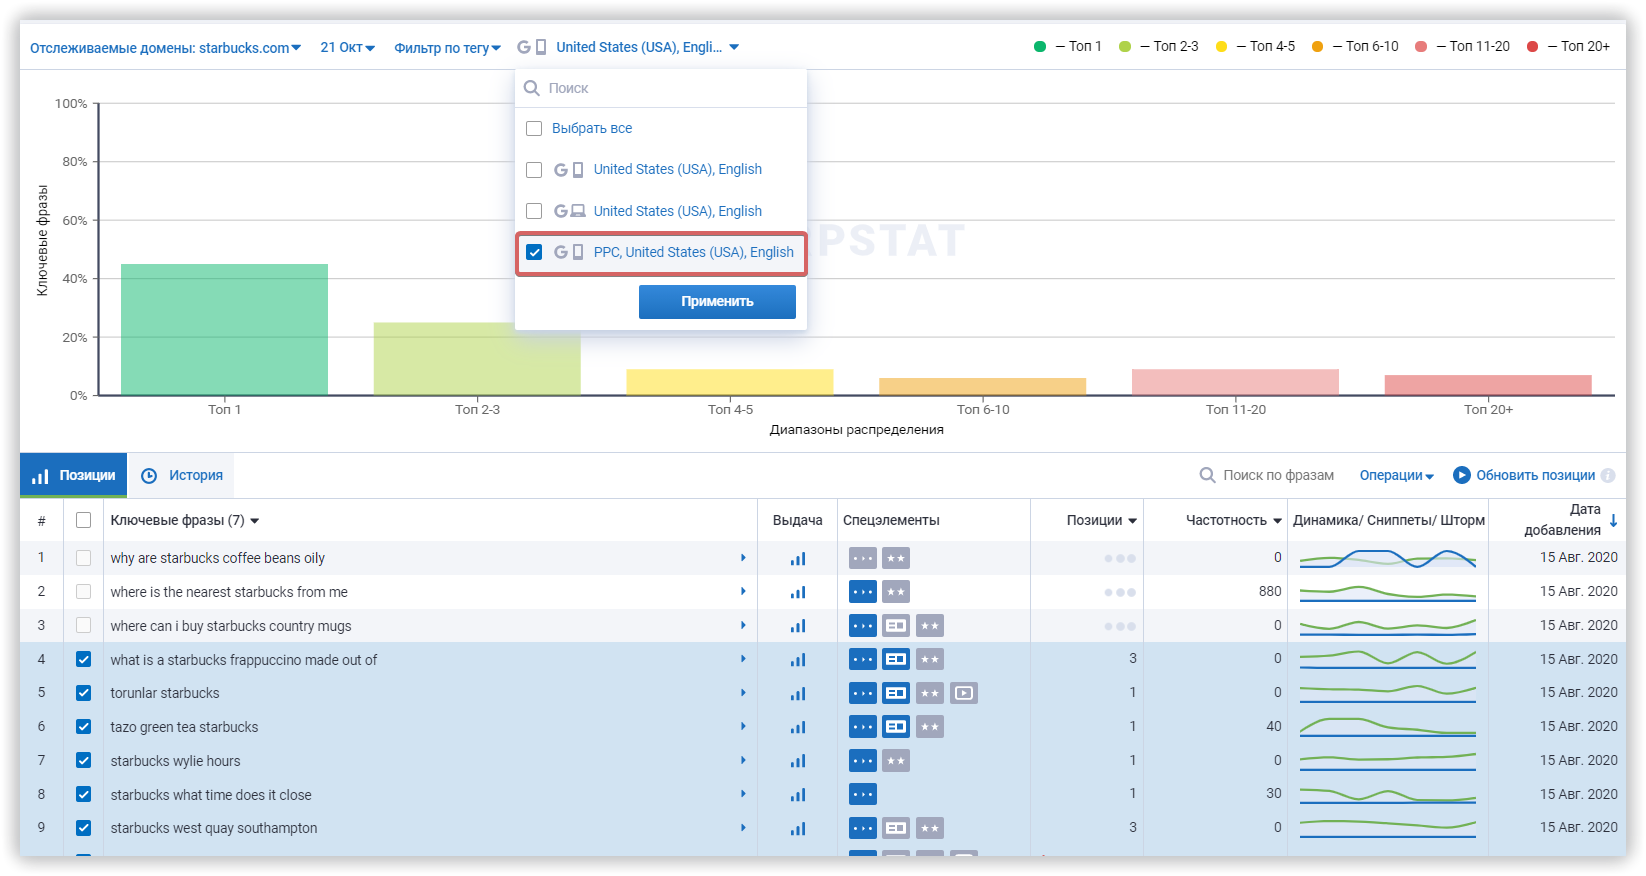Click the Обновить позиции link
1646x876 pixels.
tap(1535, 476)
